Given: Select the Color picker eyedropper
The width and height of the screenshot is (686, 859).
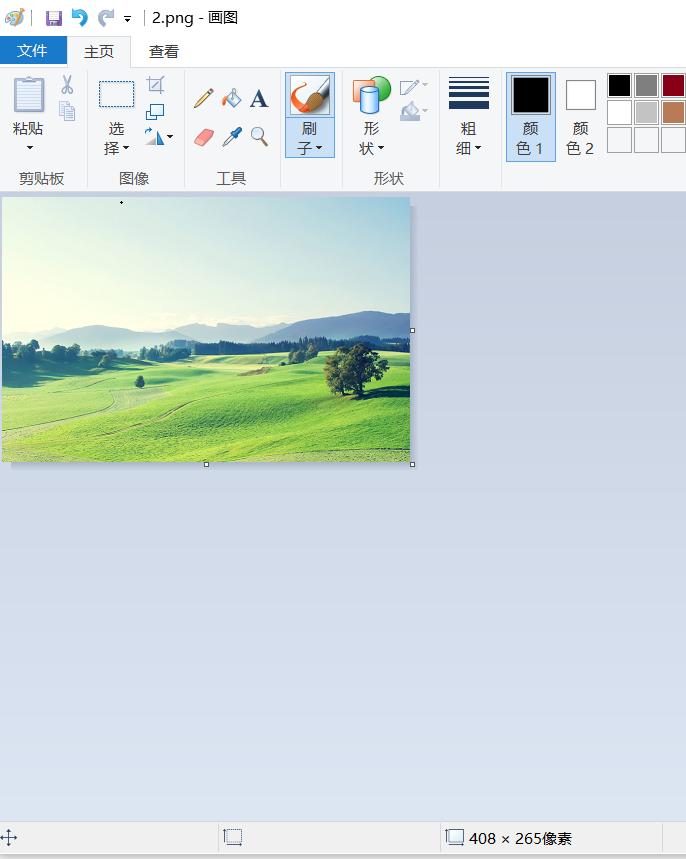Looking at the screenshot, I should pyautogui.click(x=232, y=137).
